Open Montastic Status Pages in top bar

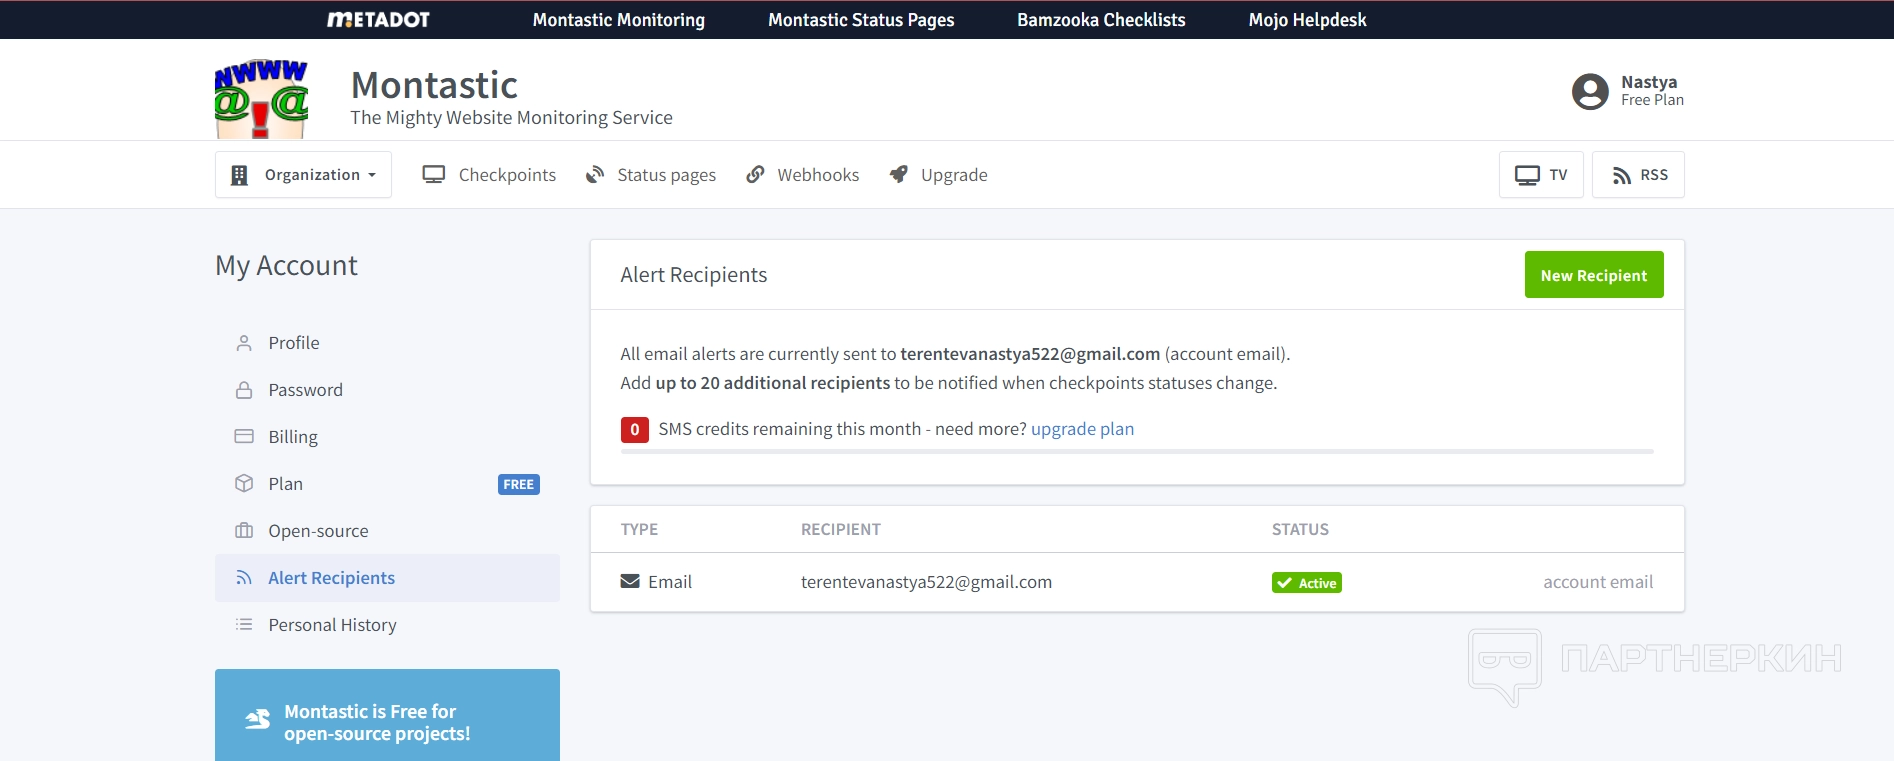(861, 20)
